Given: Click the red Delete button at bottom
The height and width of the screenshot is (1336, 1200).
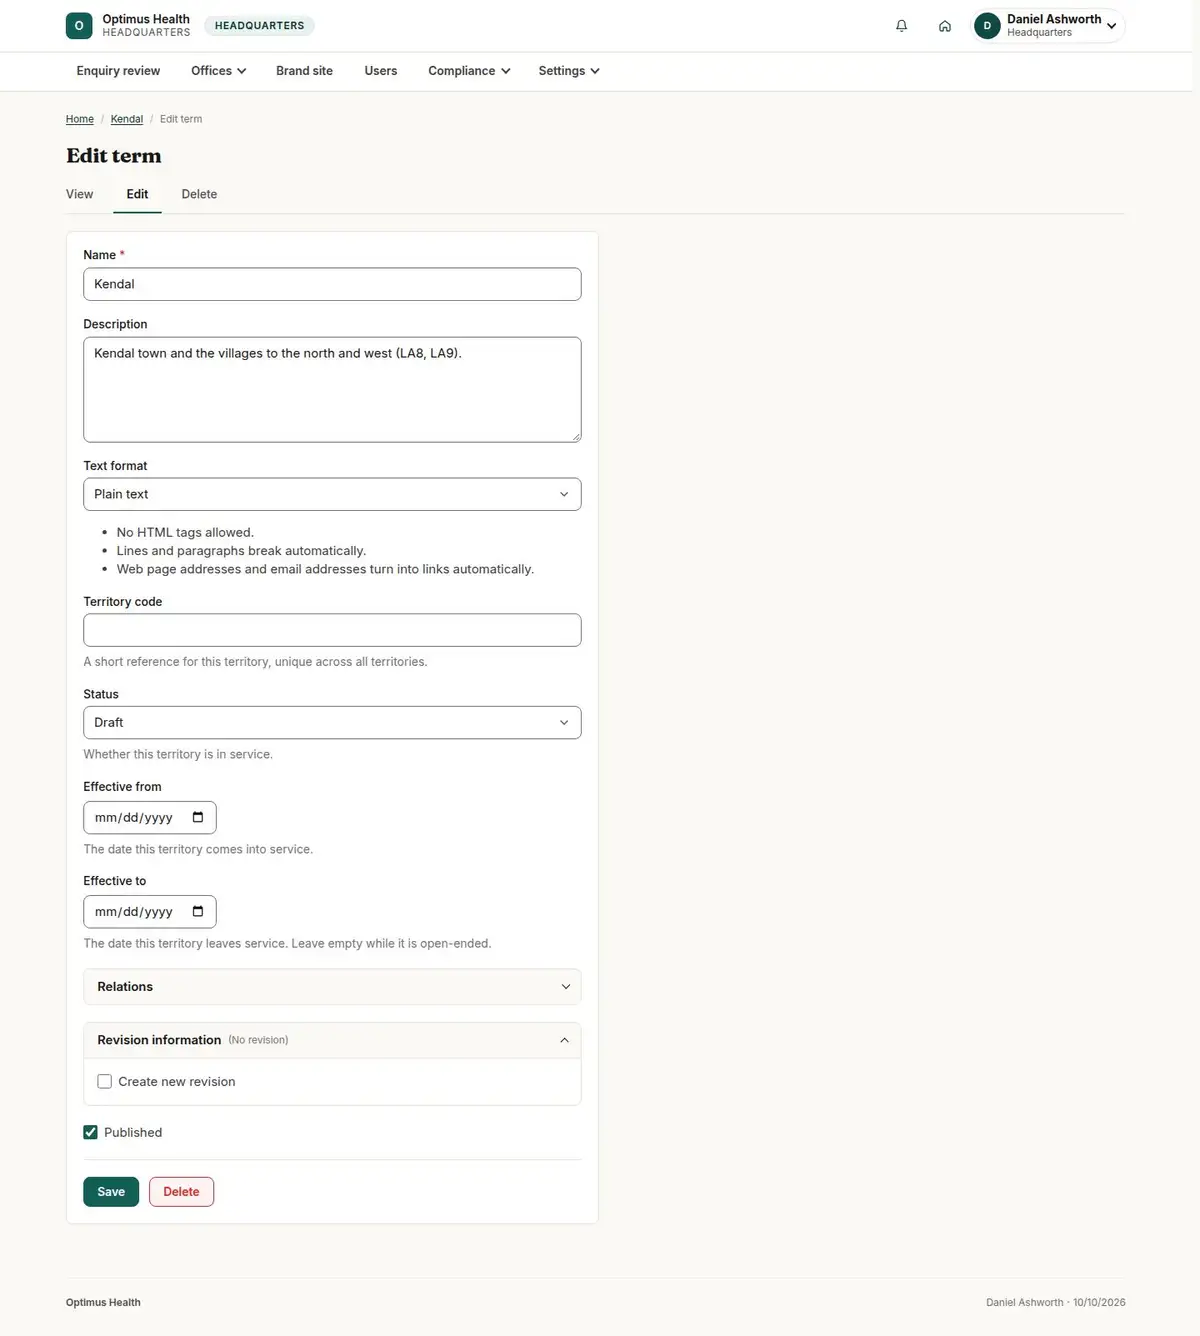Looking at the screenshot, I should click(181, 1191).
